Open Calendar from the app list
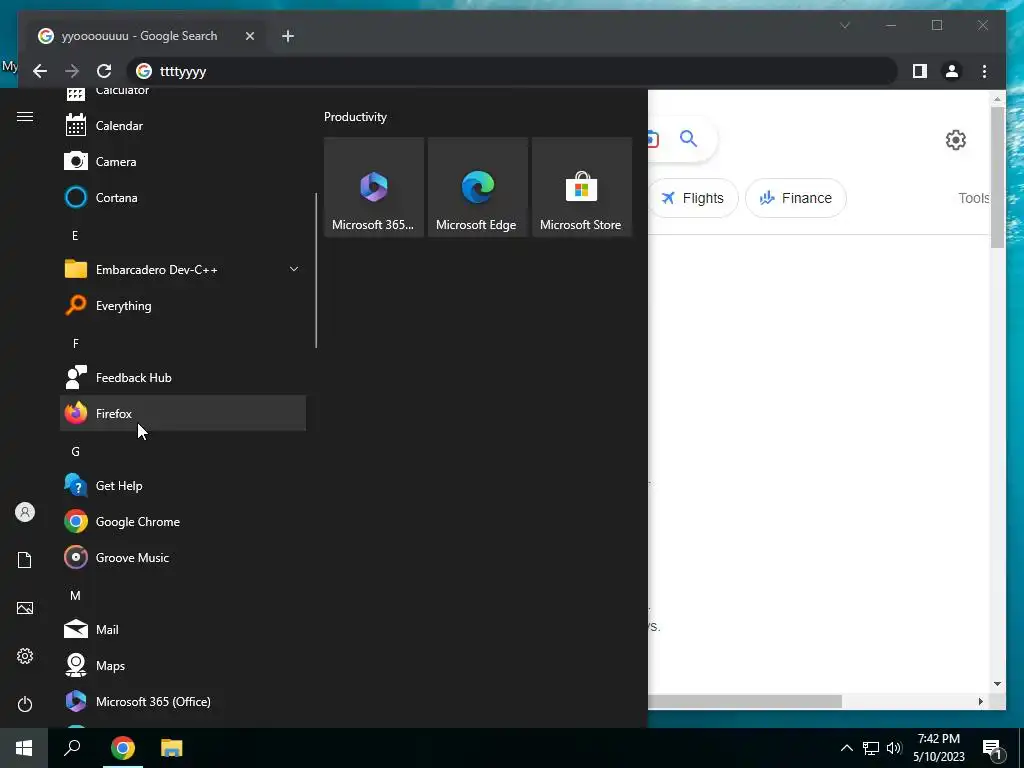Image resolution: width=1024 pixels, height=768 pixels. [x=183, y=125]
